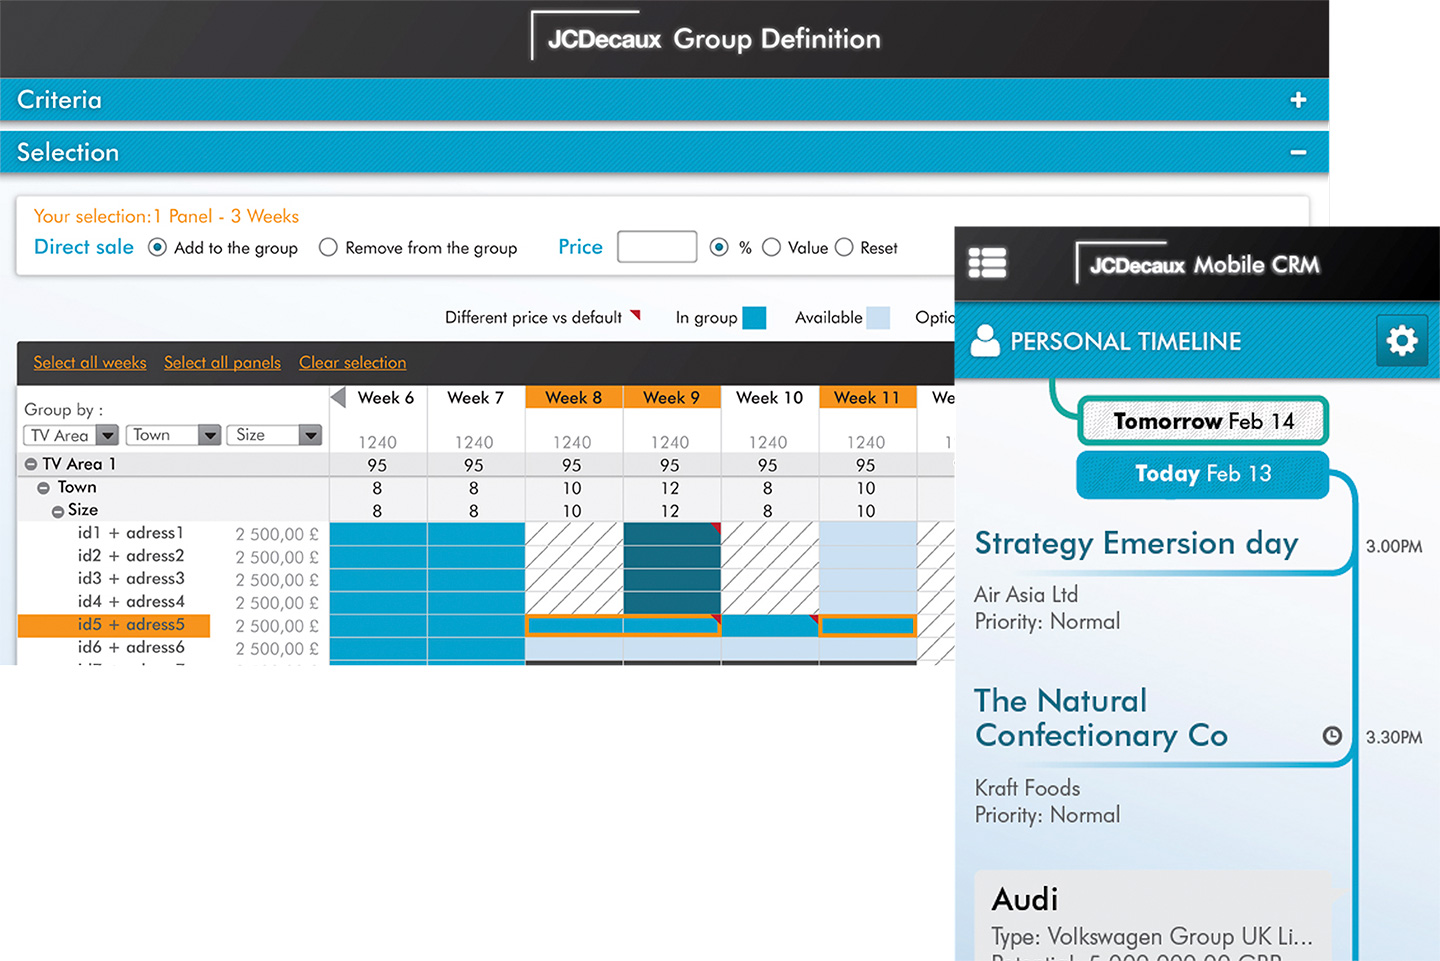Open the Mobile CRM list menu icon
The image size is (1440, 961).
pos(987,263)
